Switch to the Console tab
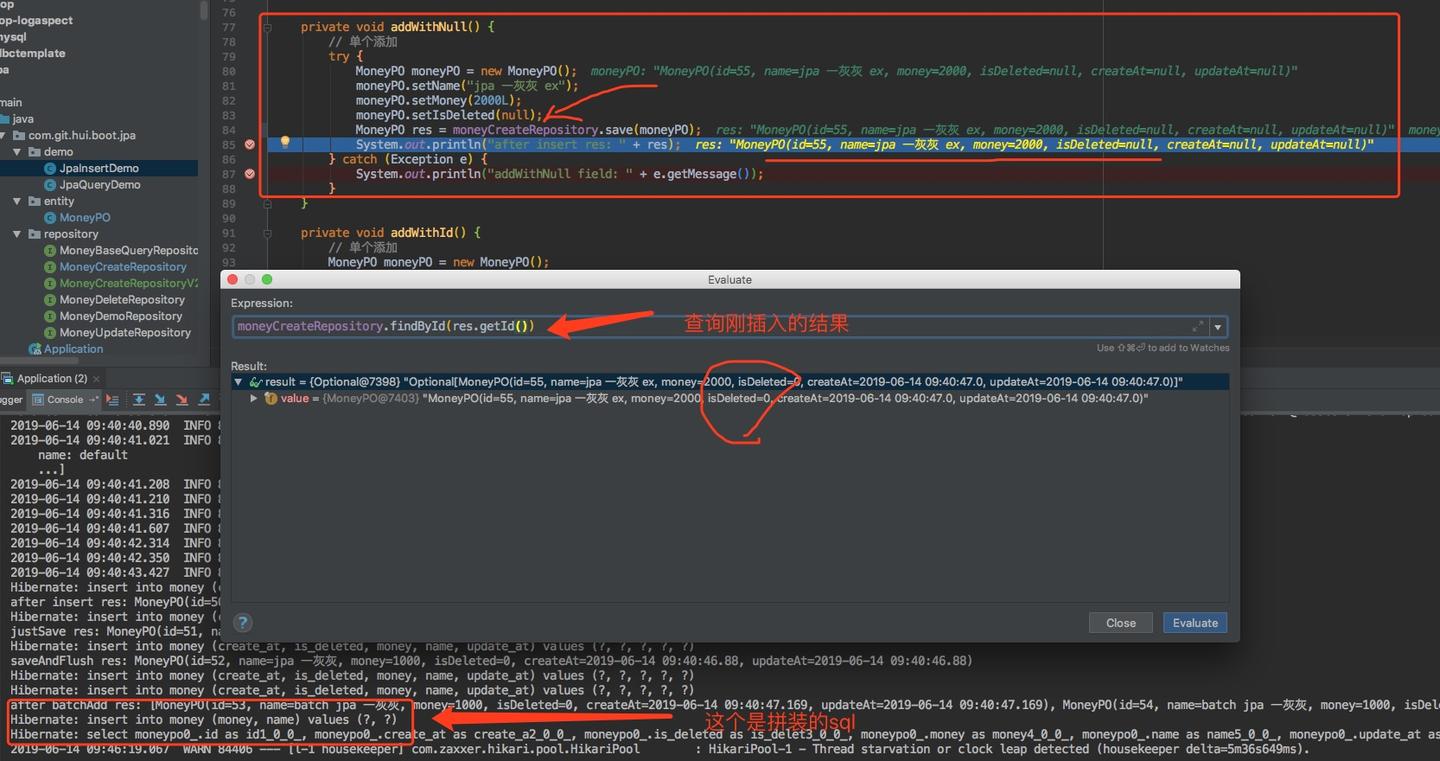1440x761 pixels. click(x=64, y=398)
